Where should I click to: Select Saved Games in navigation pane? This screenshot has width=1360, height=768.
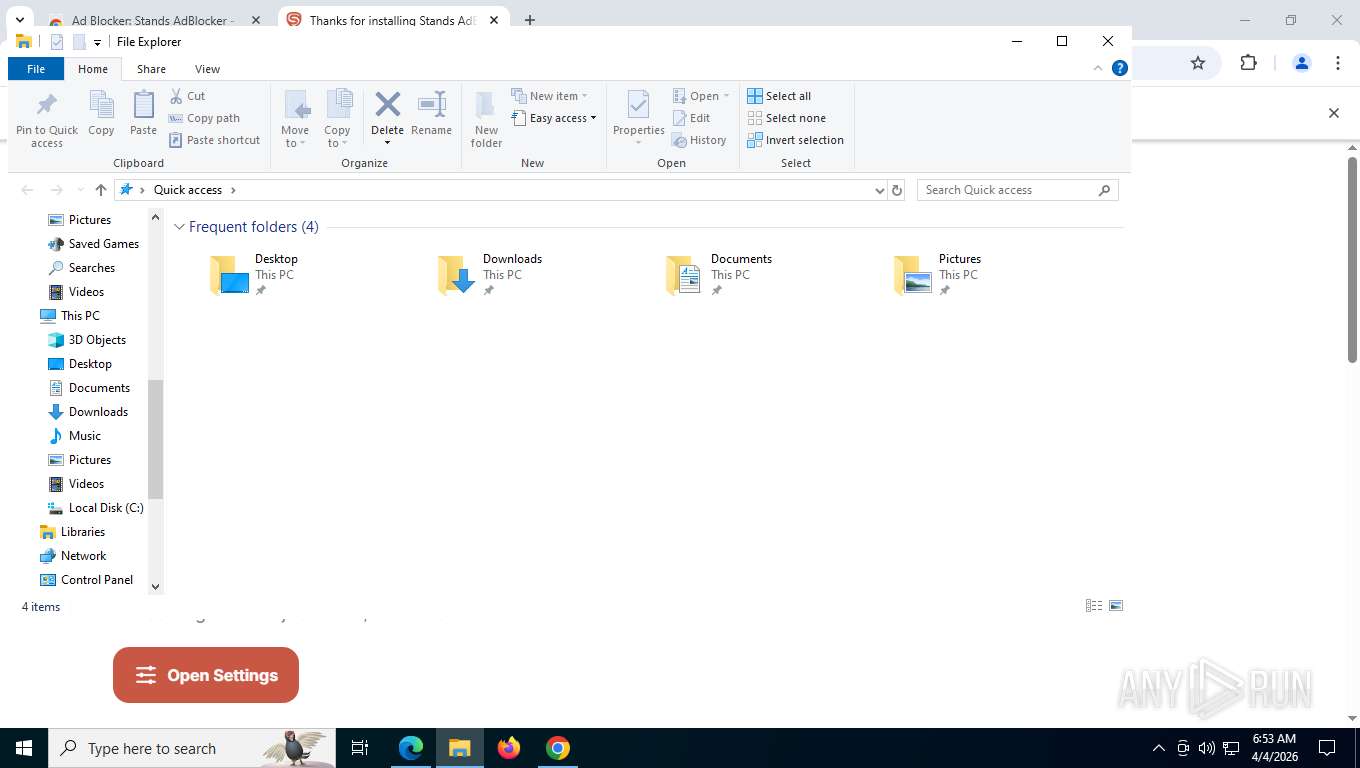pos(104,244)
